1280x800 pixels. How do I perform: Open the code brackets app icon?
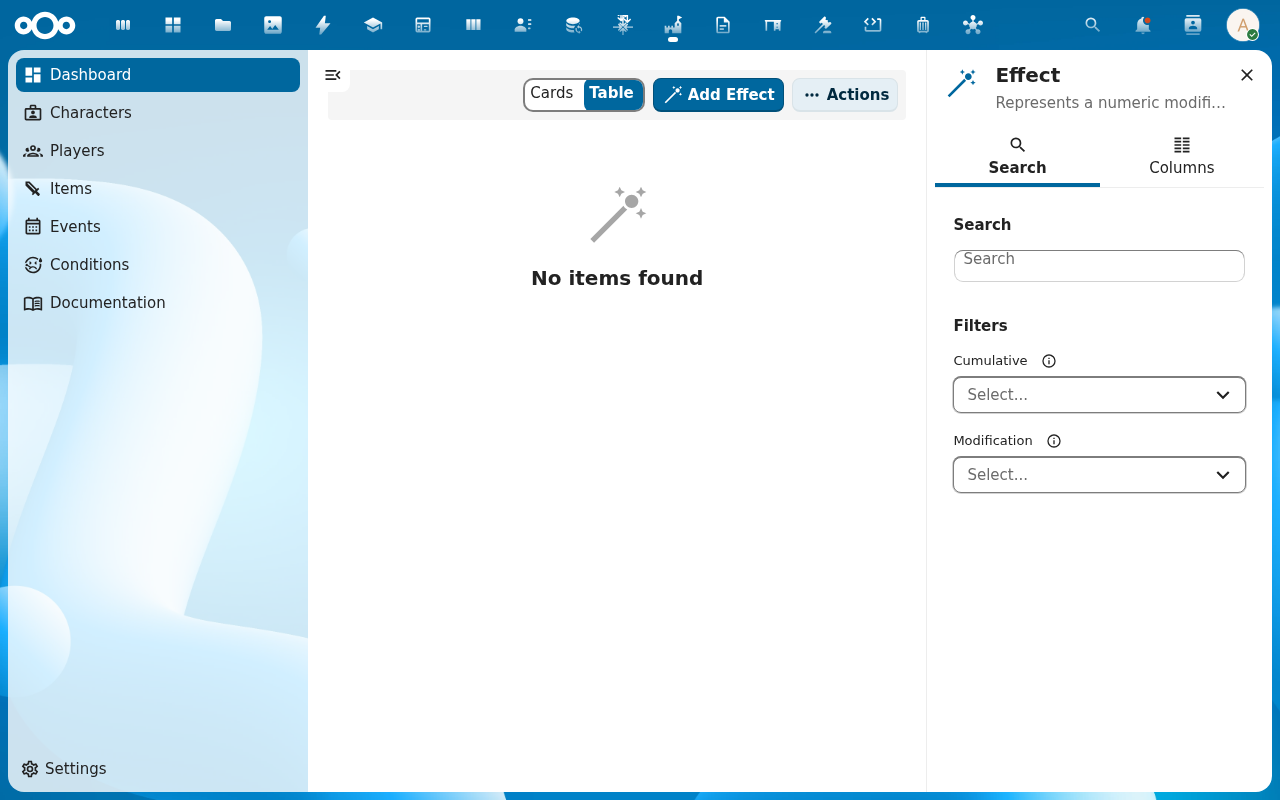coord(873,25)
